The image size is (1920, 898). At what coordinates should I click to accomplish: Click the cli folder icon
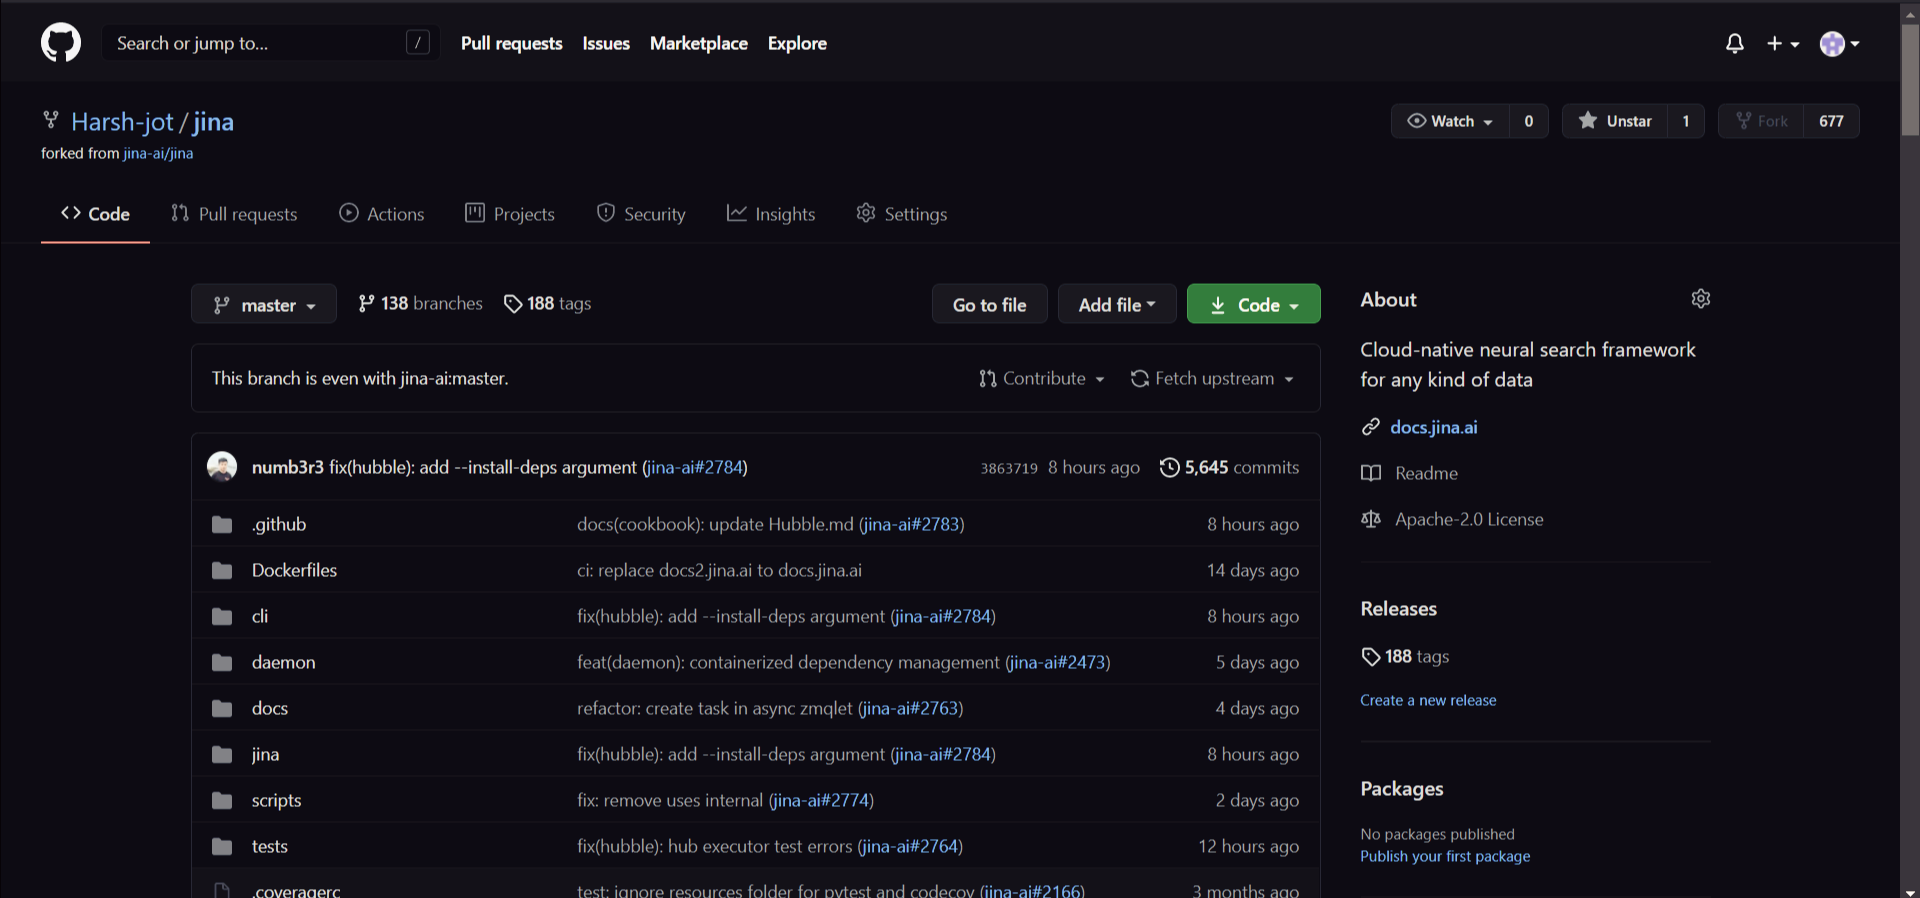point(222,616)
